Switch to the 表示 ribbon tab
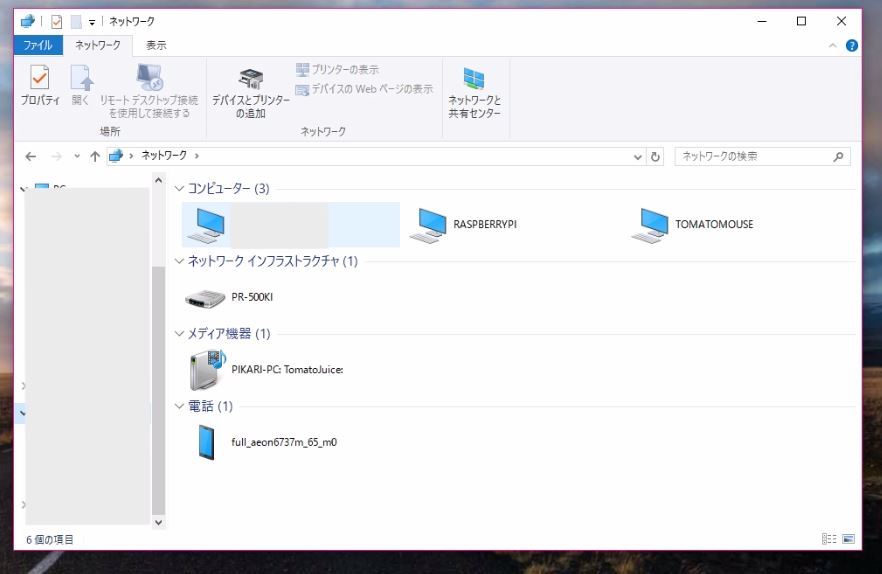882x574 pixels. (x=156, y=46)
